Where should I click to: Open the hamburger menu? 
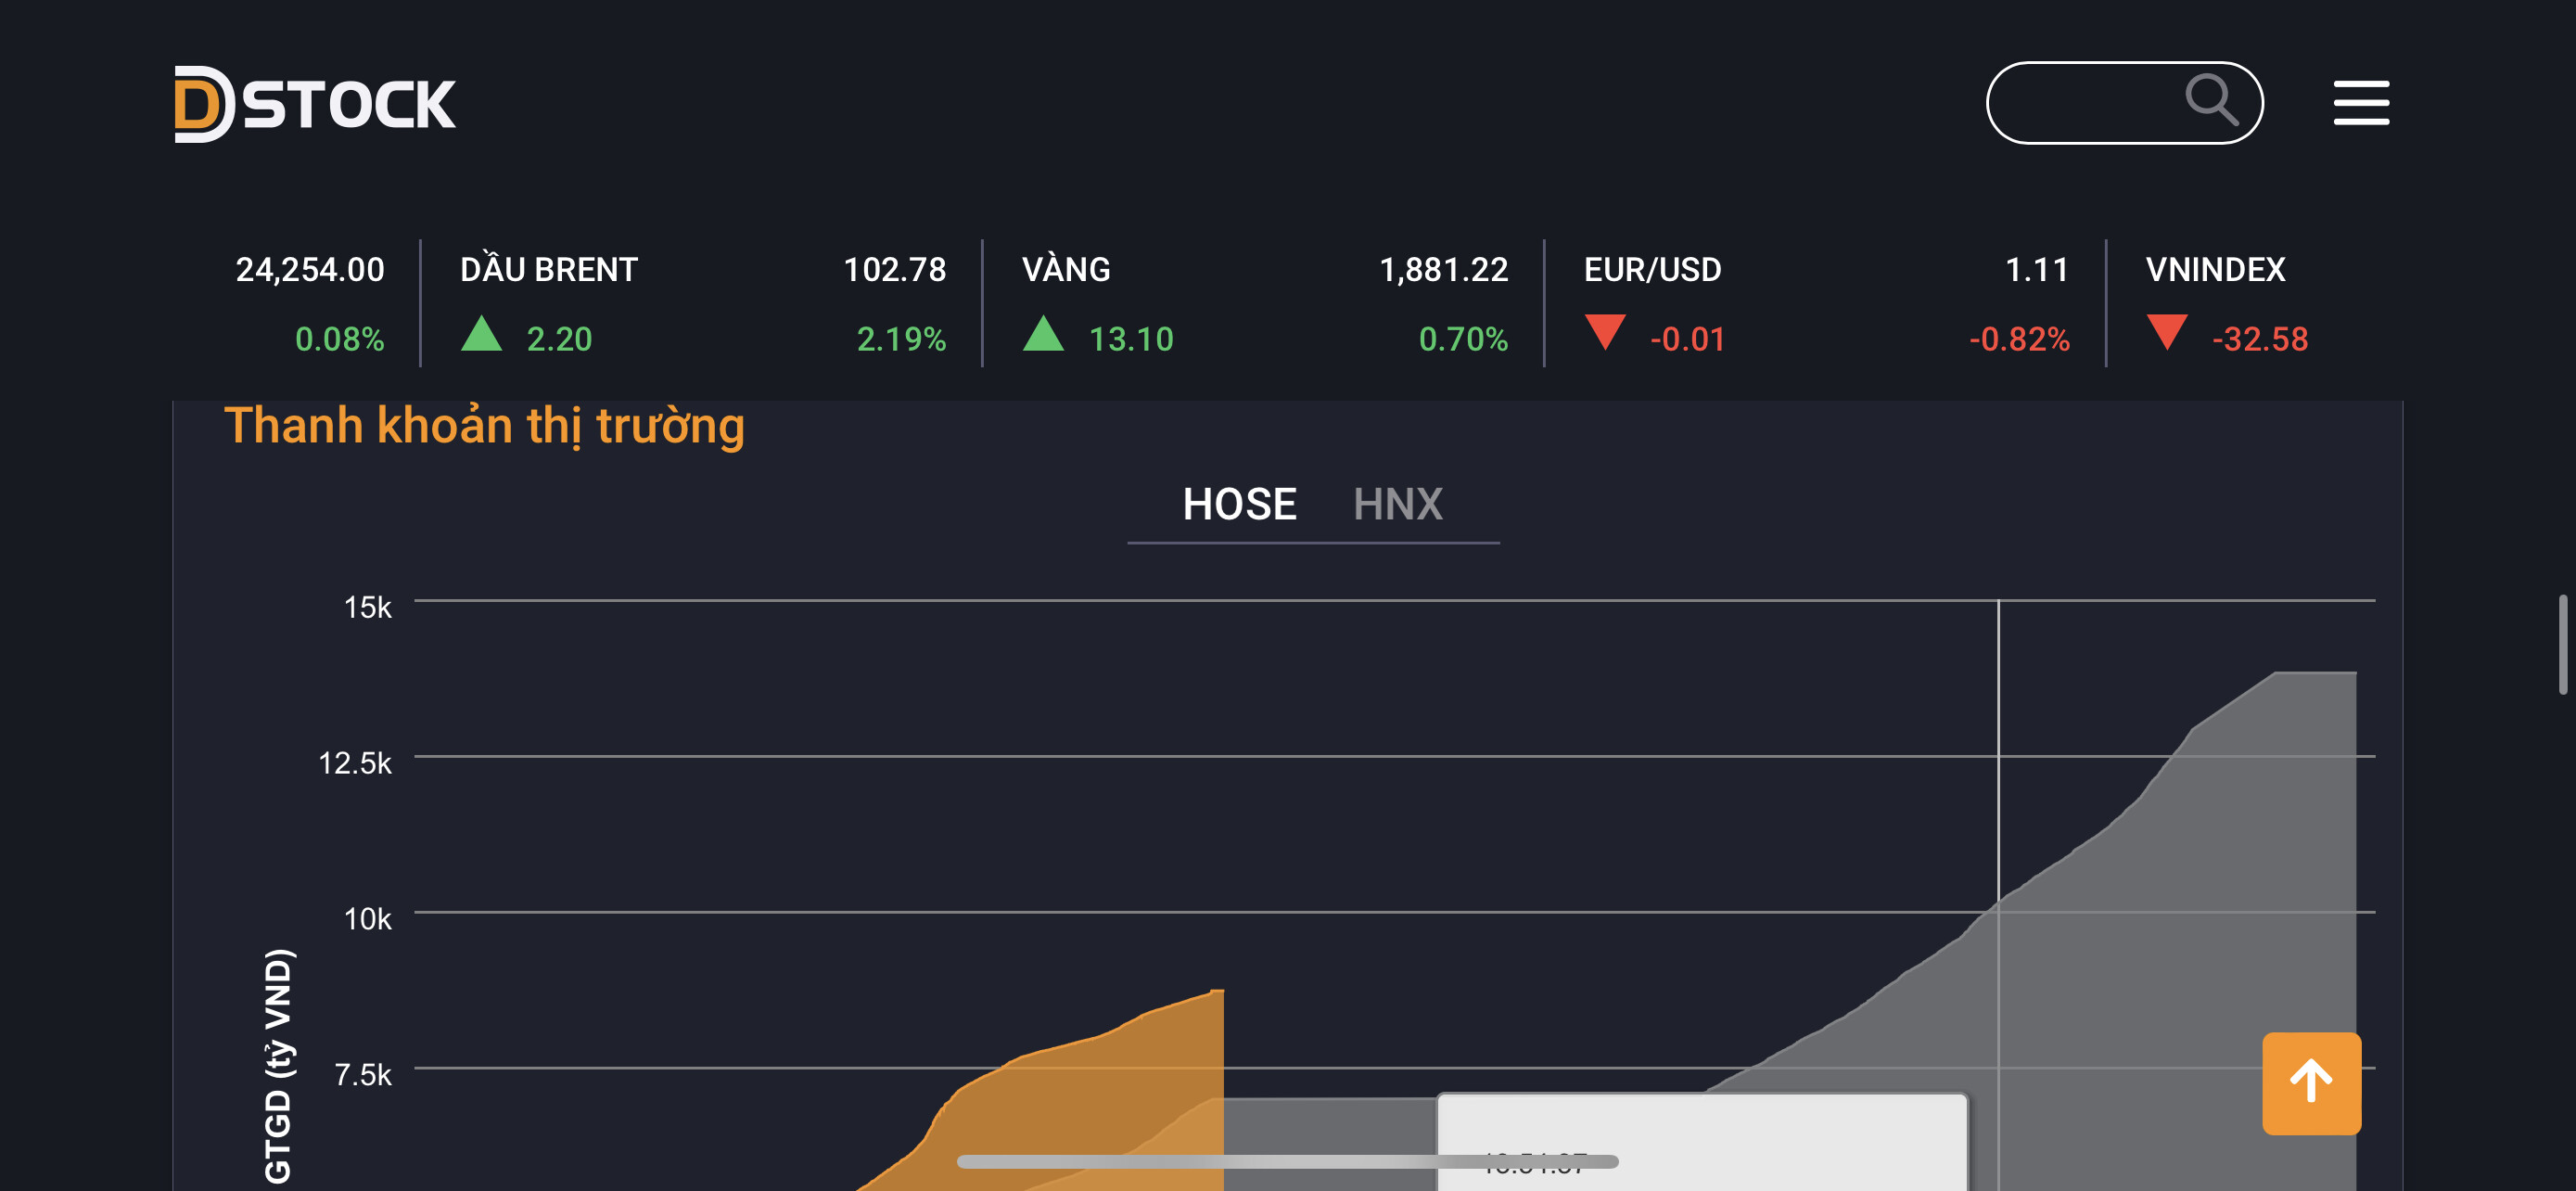click(x=2360, y=103)
